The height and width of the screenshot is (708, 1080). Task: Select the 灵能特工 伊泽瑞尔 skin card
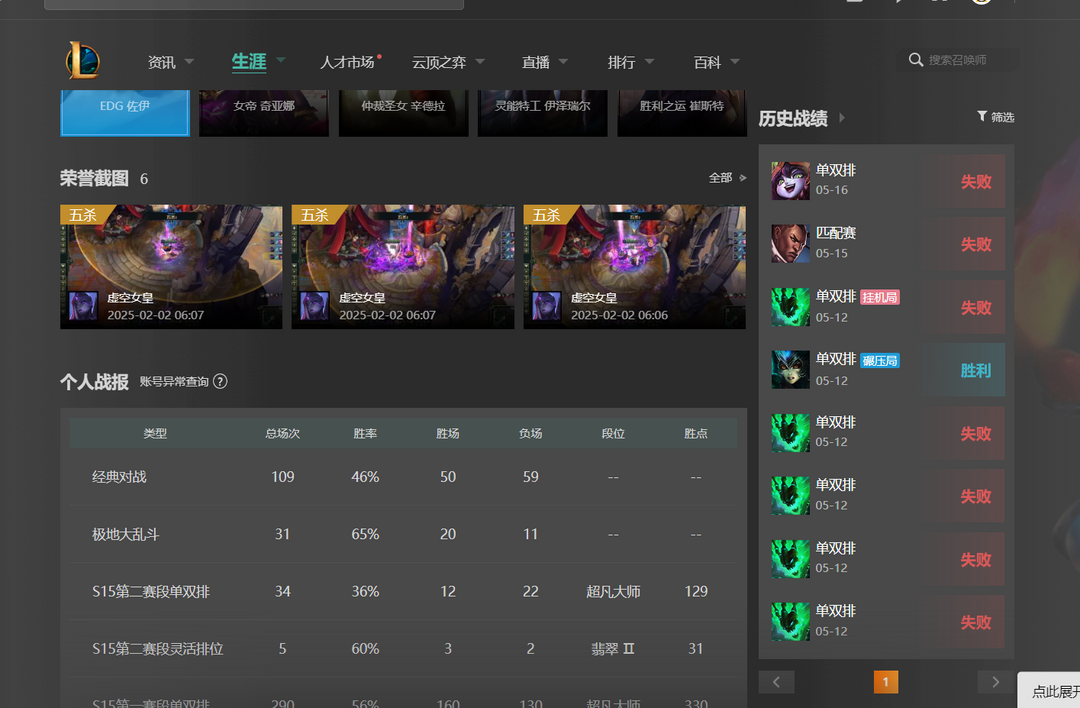tap(543, 113)
